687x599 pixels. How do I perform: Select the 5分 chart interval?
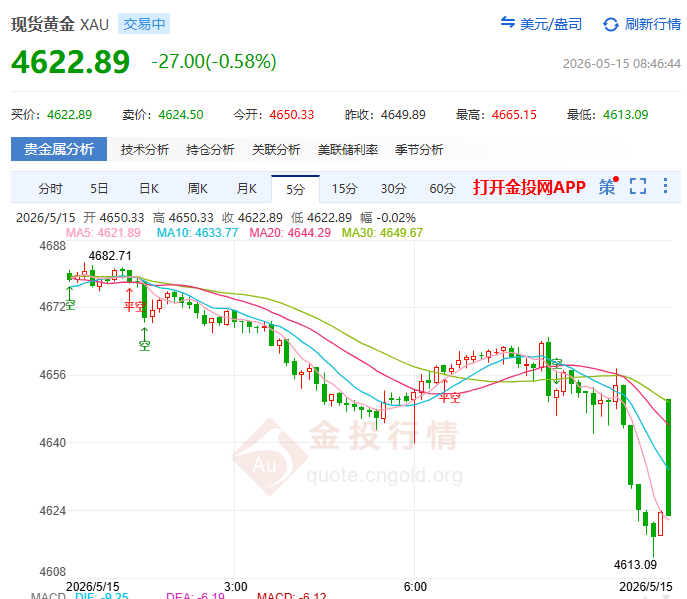pos(295,189)
